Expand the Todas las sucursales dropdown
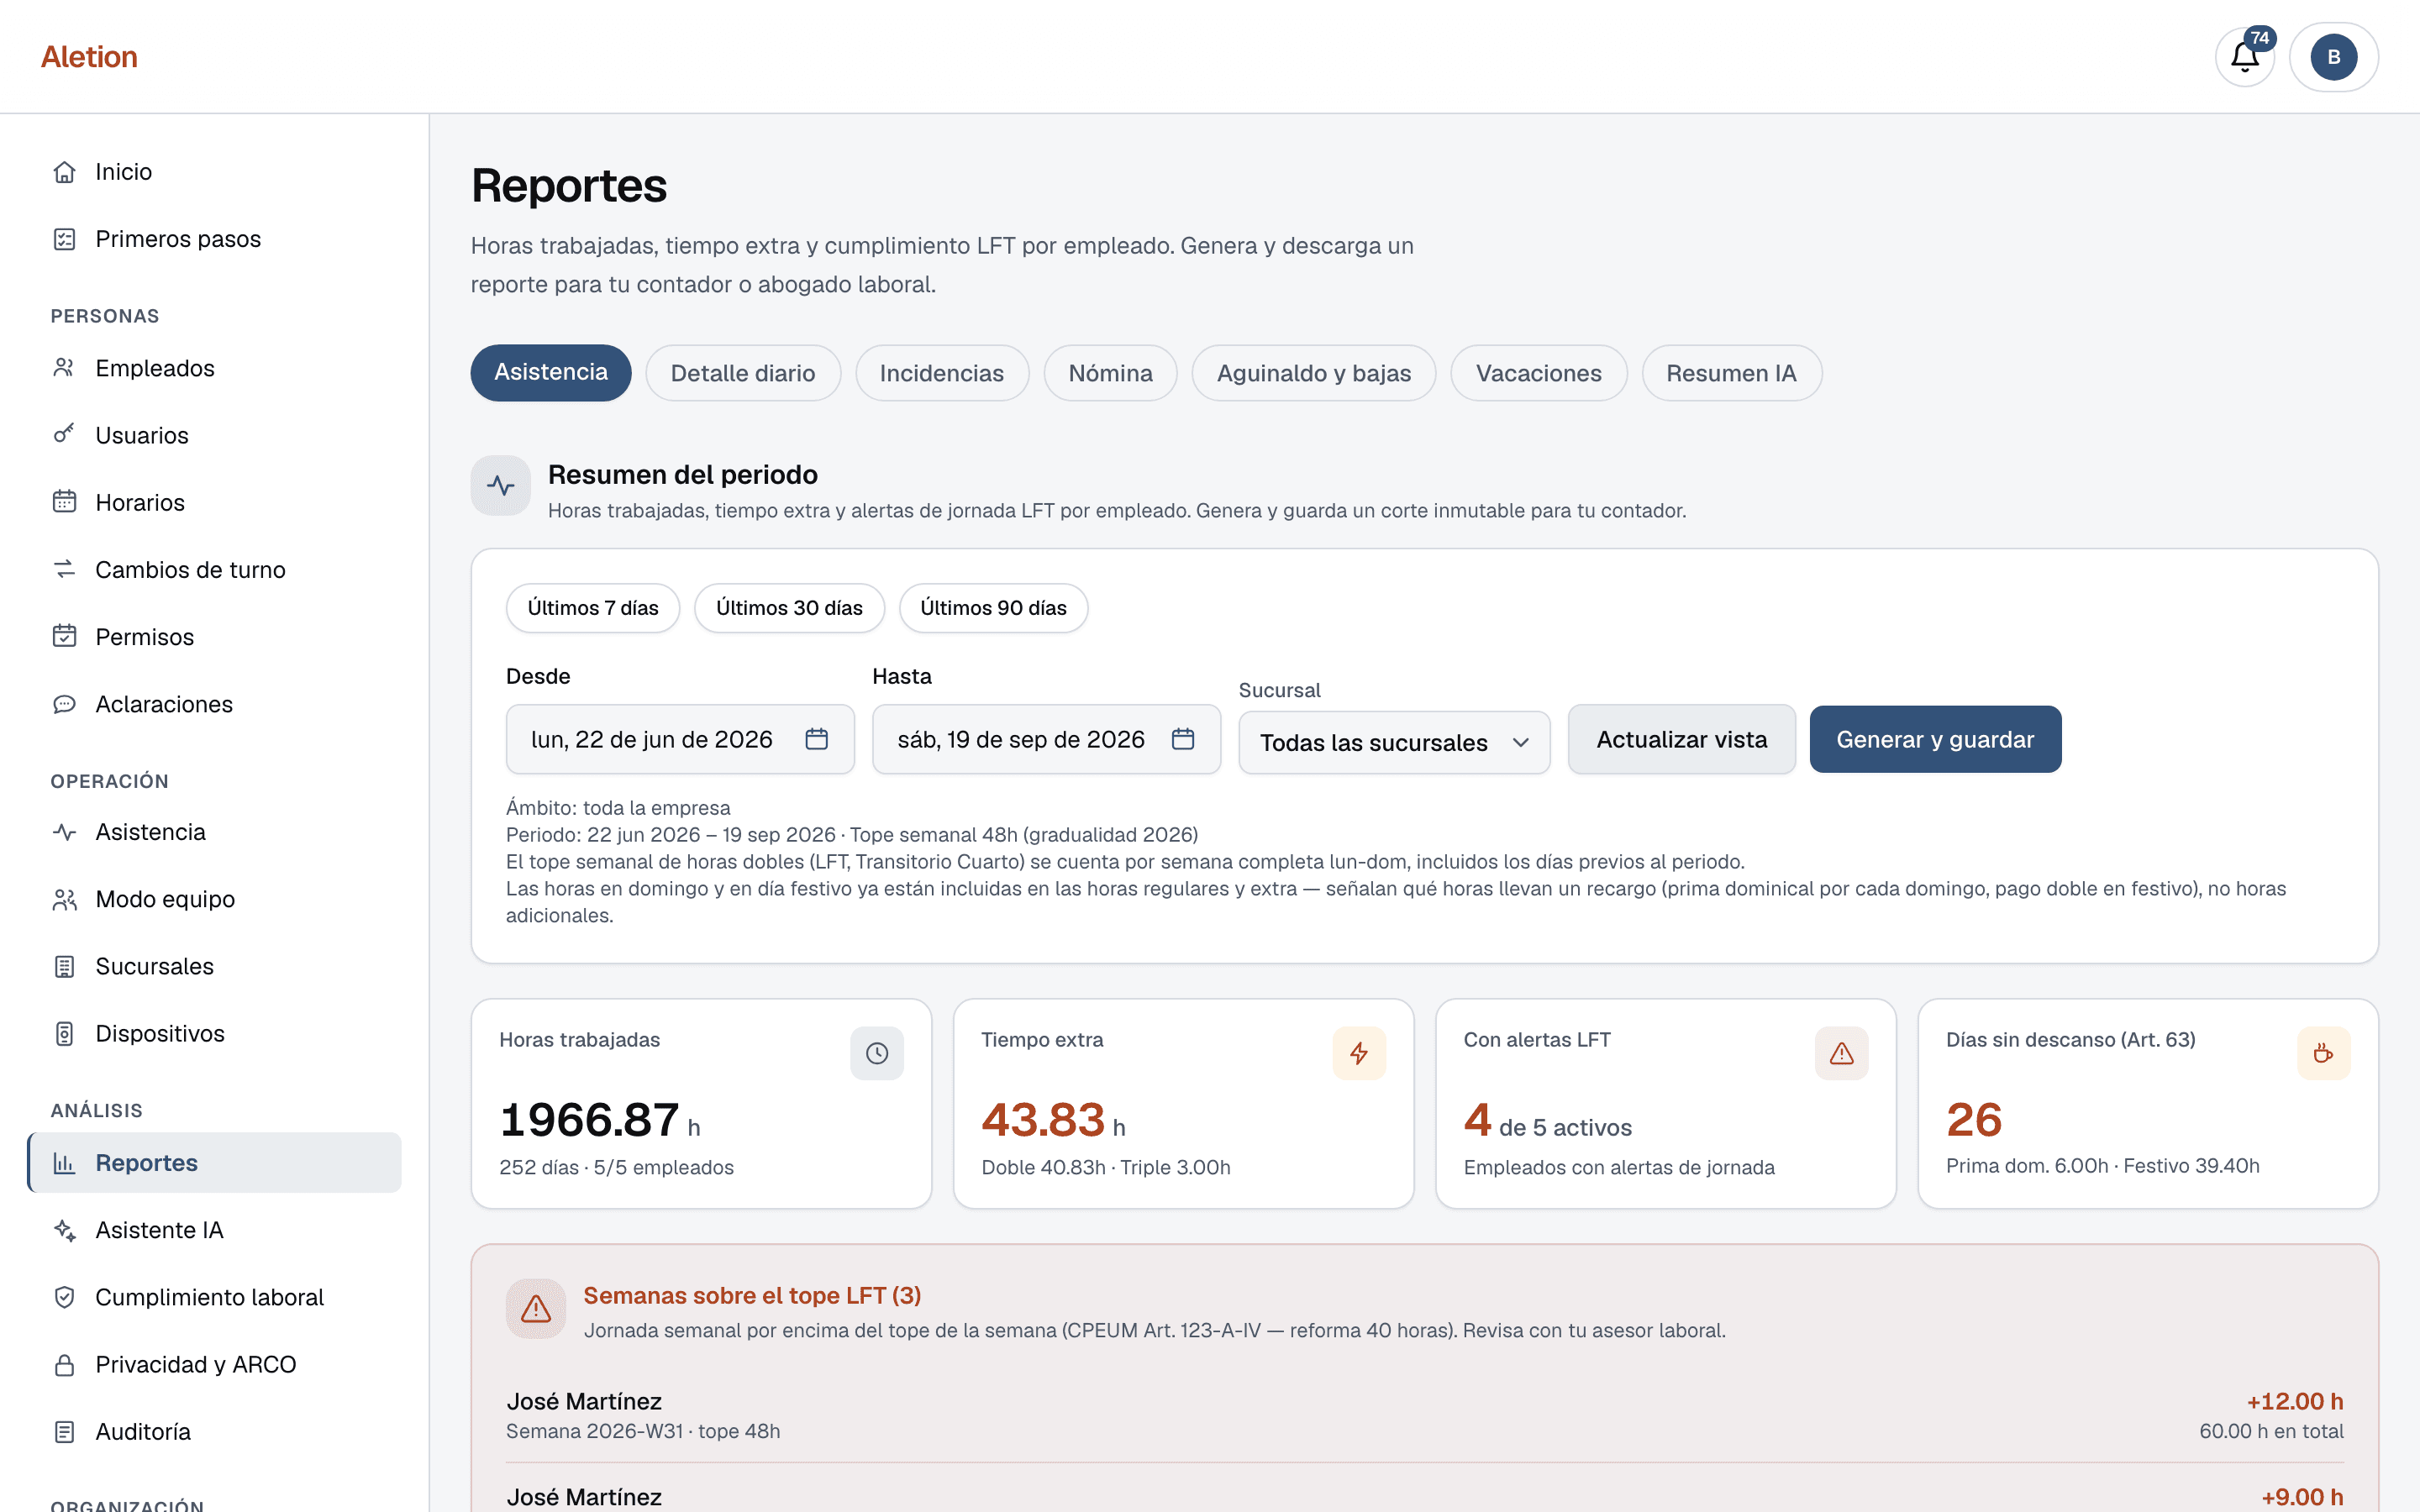 click(x=1394, y=743)
